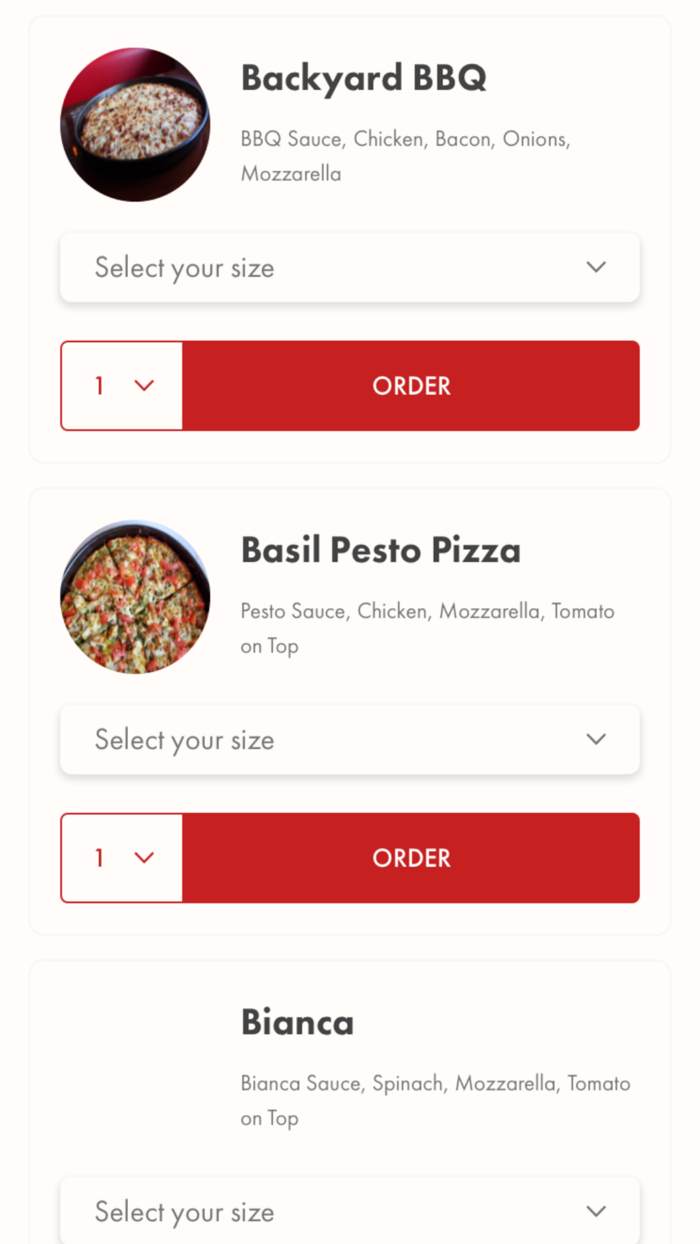Open the Bianca size selector
700x1244 pixels.
point(350,1211)
